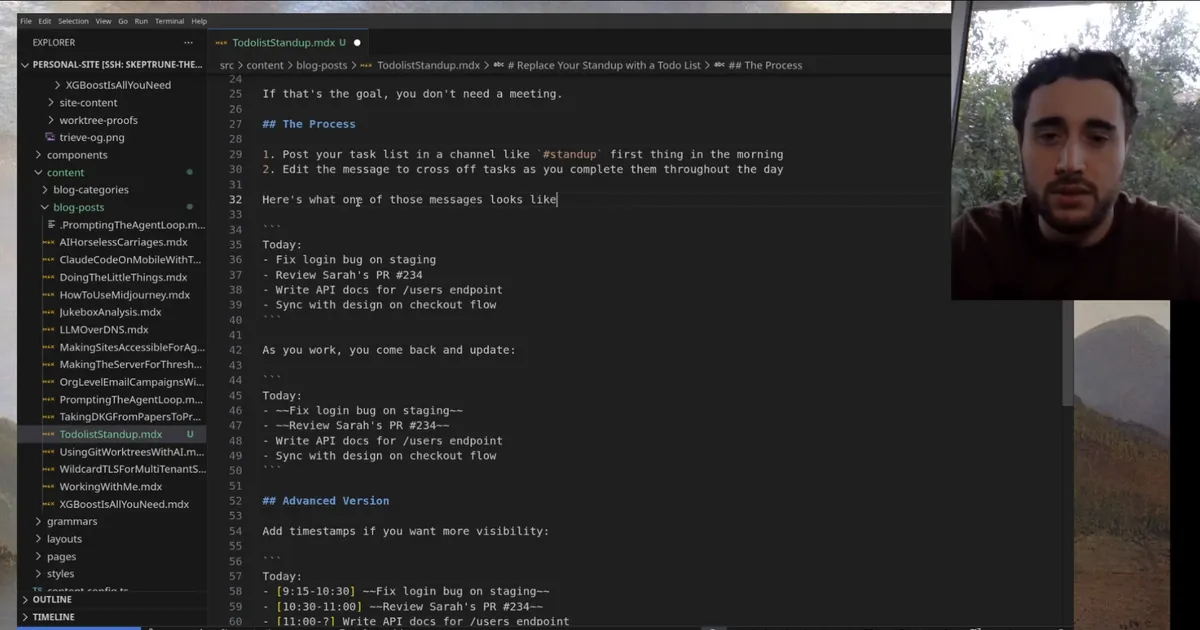Click 'blog-posts' in the breadcrumb path
The image size is (1200, 630).
point(322,65)
